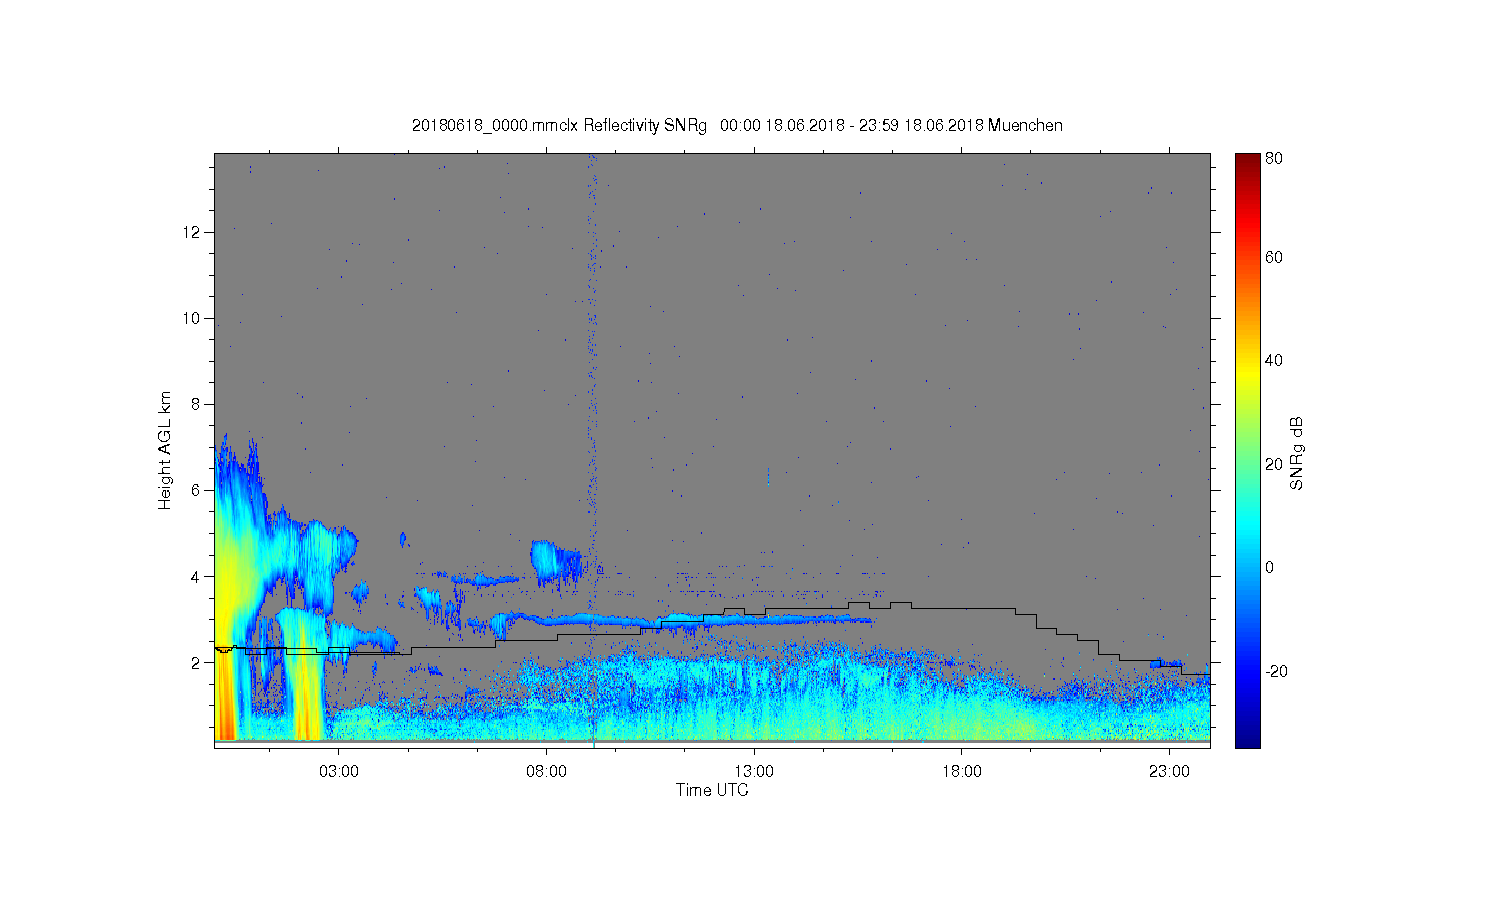This screenshot has width=1500, height=900.
Task: Click the colorbar value 20
Action: pyautogui.click(x=1274, y=464)
